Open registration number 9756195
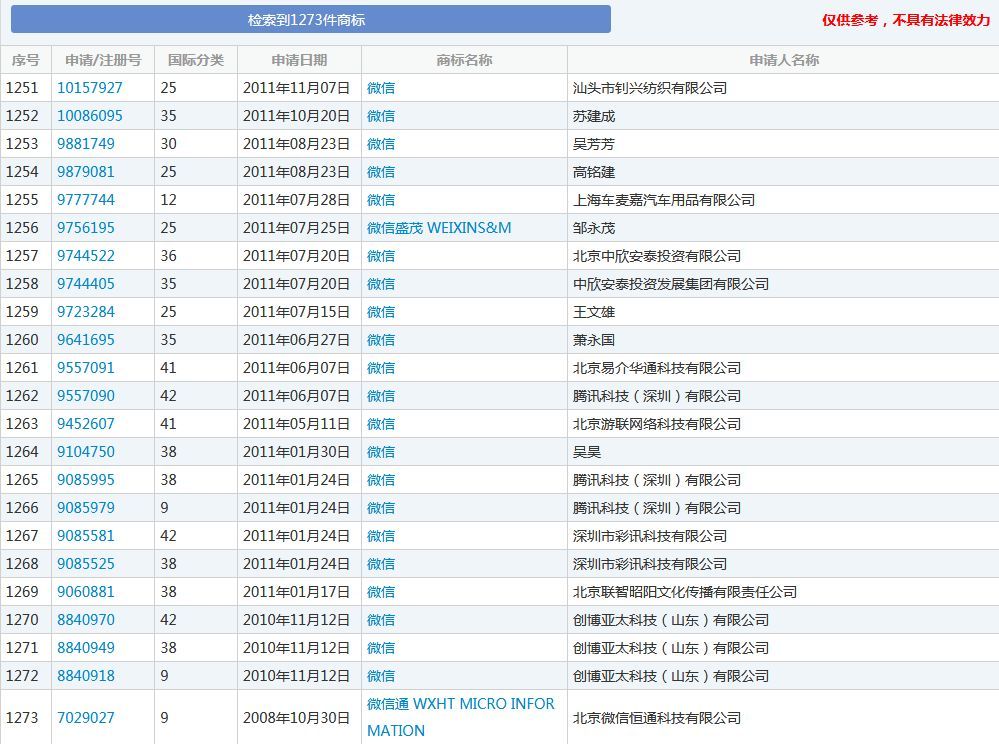999x744 pixels. coord(86,228)
